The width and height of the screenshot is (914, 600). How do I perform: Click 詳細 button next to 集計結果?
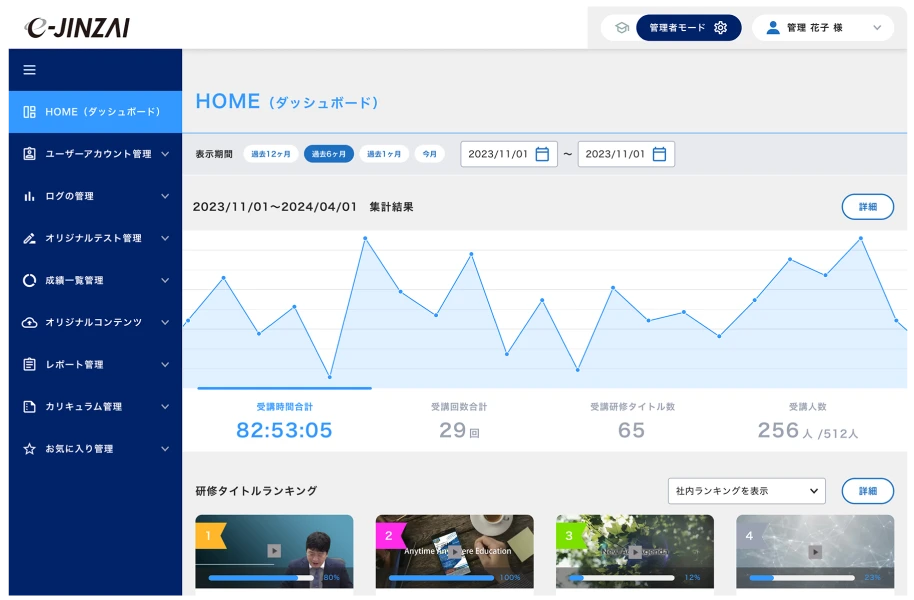(x=867, y=207)
